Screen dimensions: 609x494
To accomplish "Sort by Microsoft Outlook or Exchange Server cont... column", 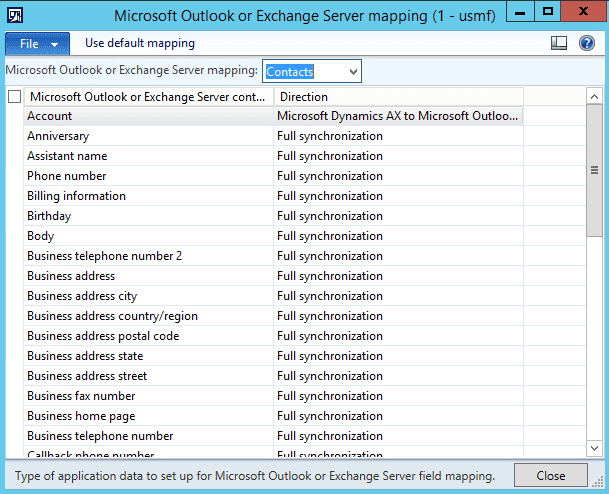I will pos(149,97).
